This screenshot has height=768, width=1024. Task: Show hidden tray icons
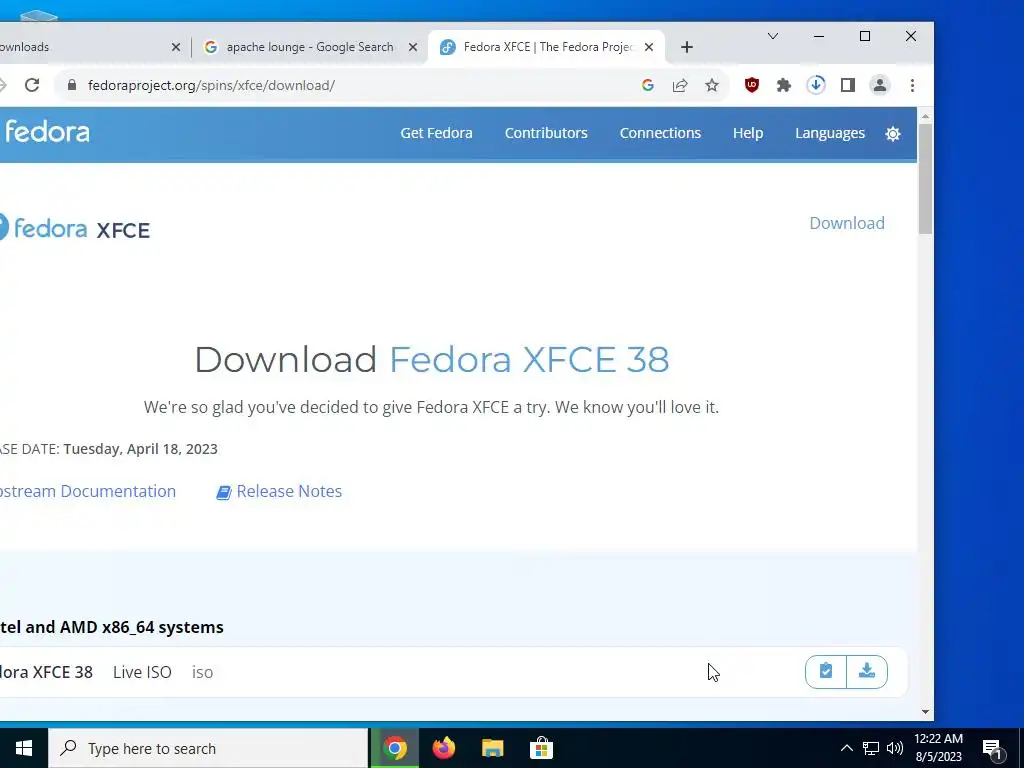click(846, 748)
